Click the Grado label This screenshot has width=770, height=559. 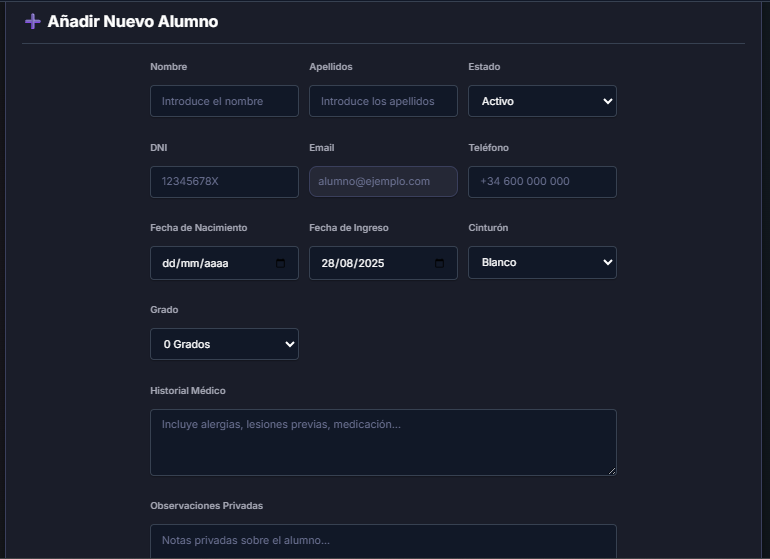click(x=164, y=309)
